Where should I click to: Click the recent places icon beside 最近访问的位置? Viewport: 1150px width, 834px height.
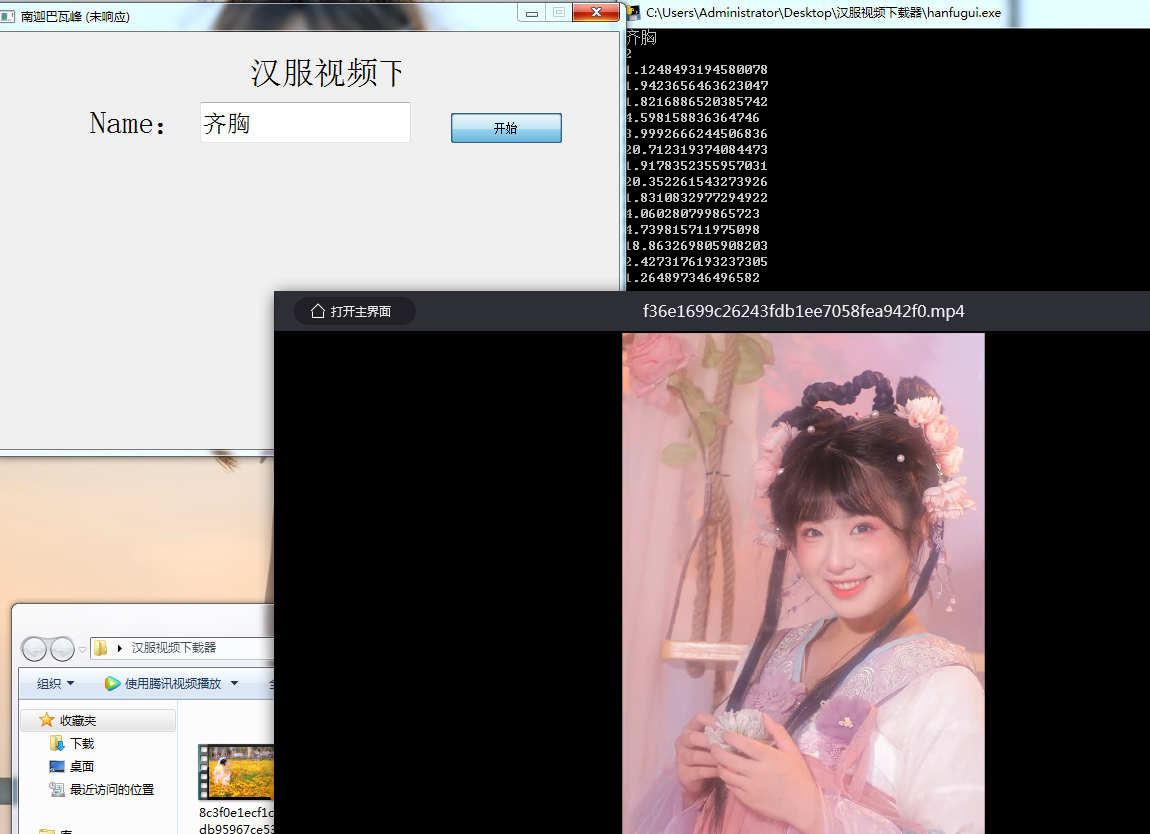[x=56, y=789]
